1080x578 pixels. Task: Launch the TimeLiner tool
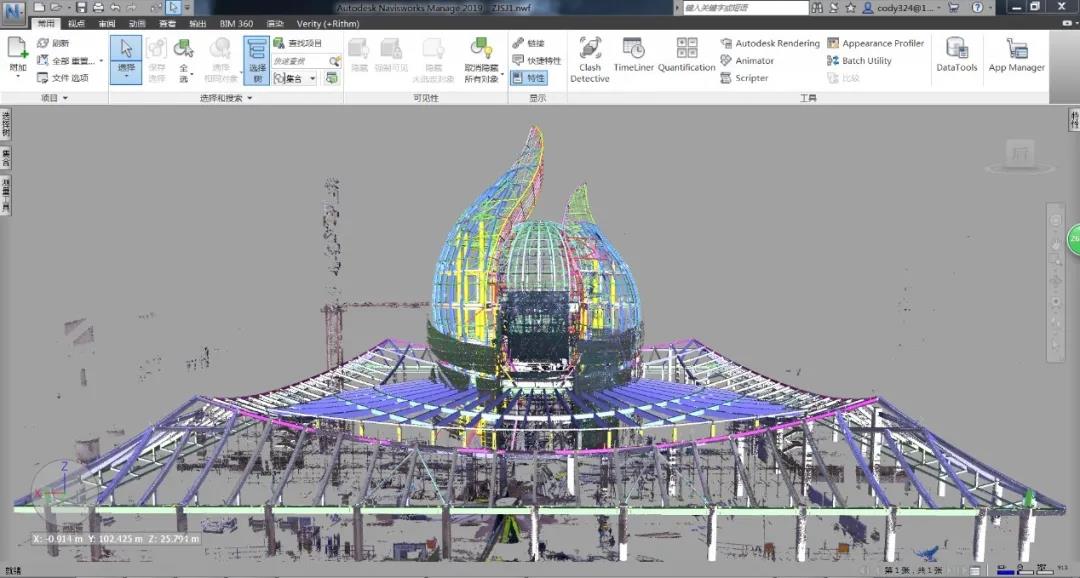[633, 58]
